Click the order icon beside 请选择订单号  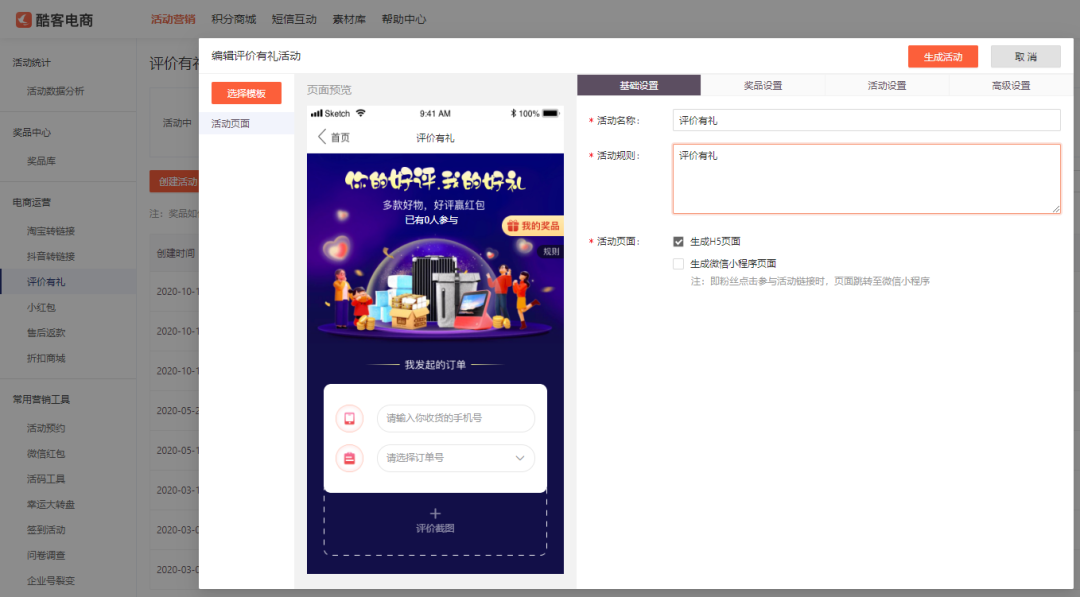pos(349,458)
